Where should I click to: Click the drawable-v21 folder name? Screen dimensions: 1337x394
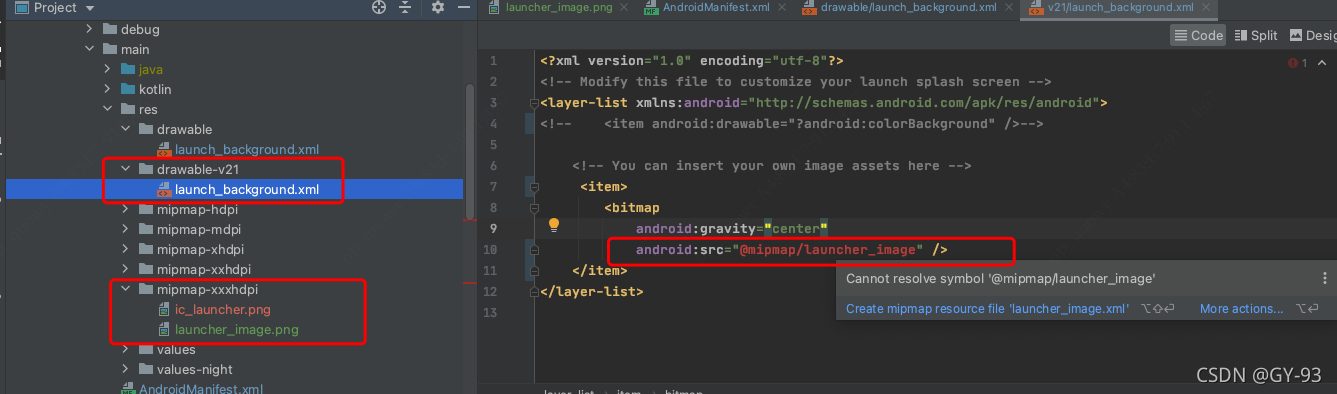pos(198,169)
